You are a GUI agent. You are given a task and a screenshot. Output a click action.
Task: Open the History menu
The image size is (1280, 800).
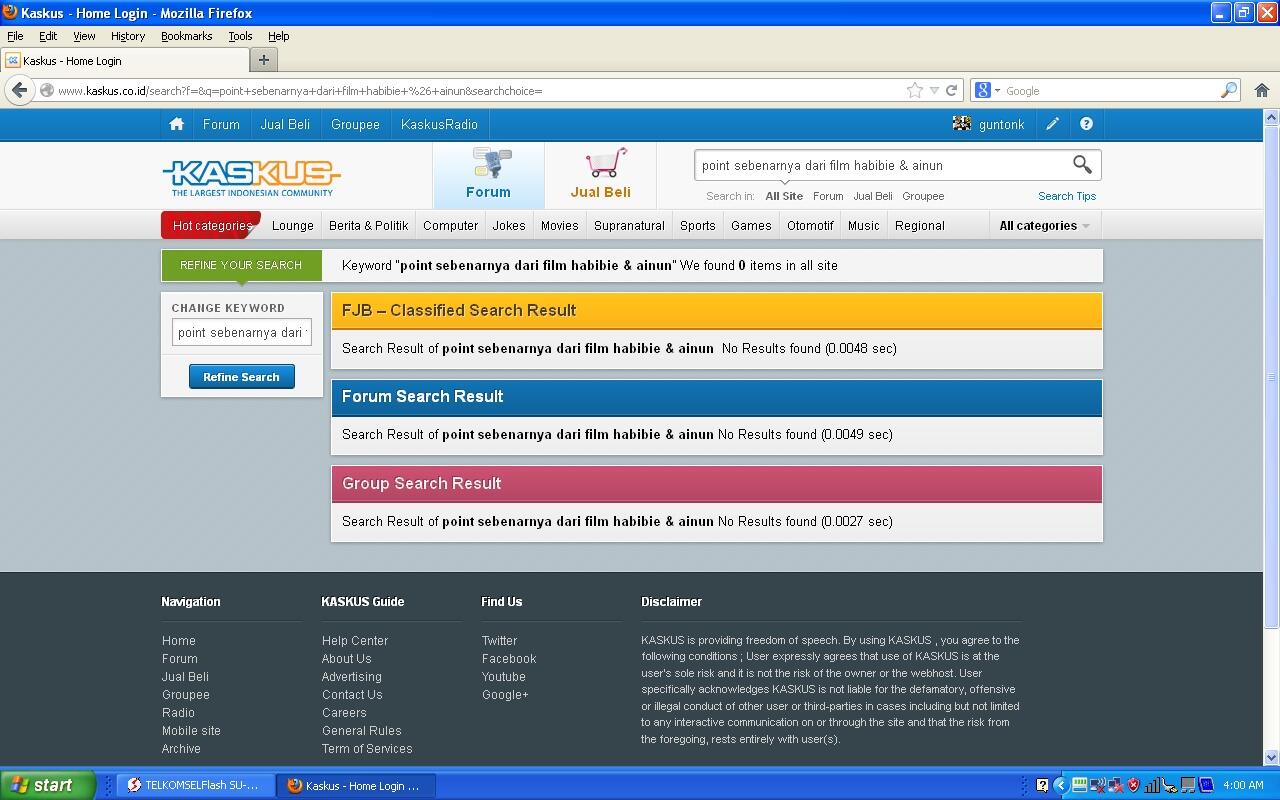[128, 36]
